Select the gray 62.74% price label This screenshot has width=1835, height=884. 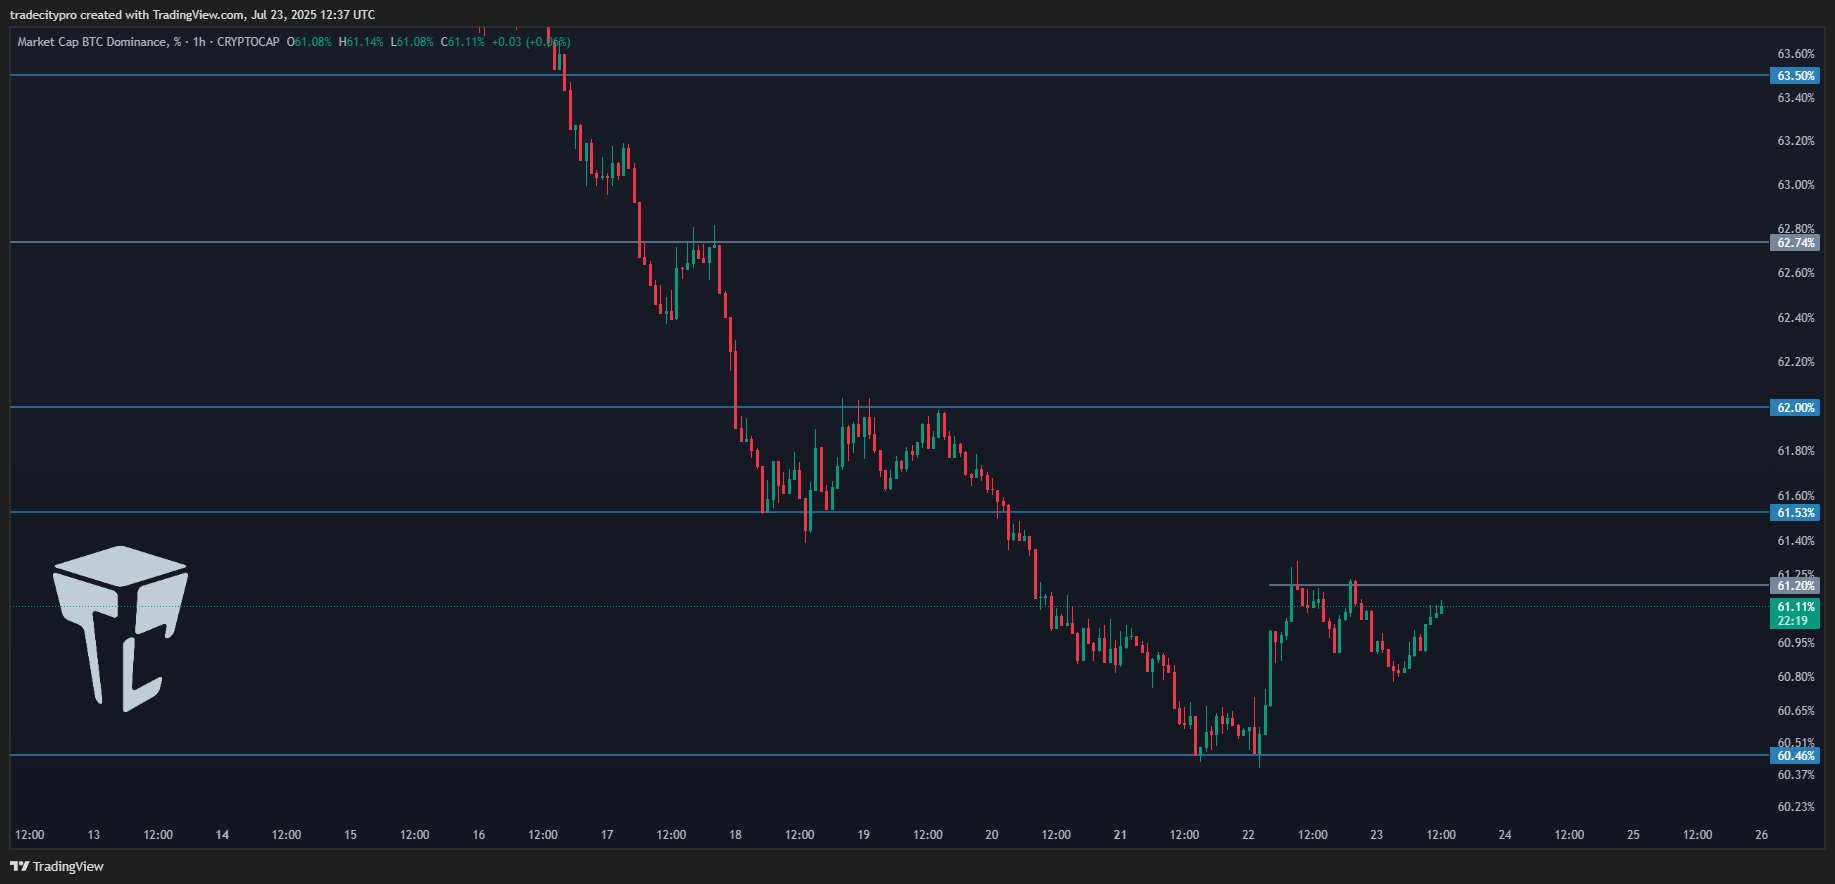coord(1795,243)
